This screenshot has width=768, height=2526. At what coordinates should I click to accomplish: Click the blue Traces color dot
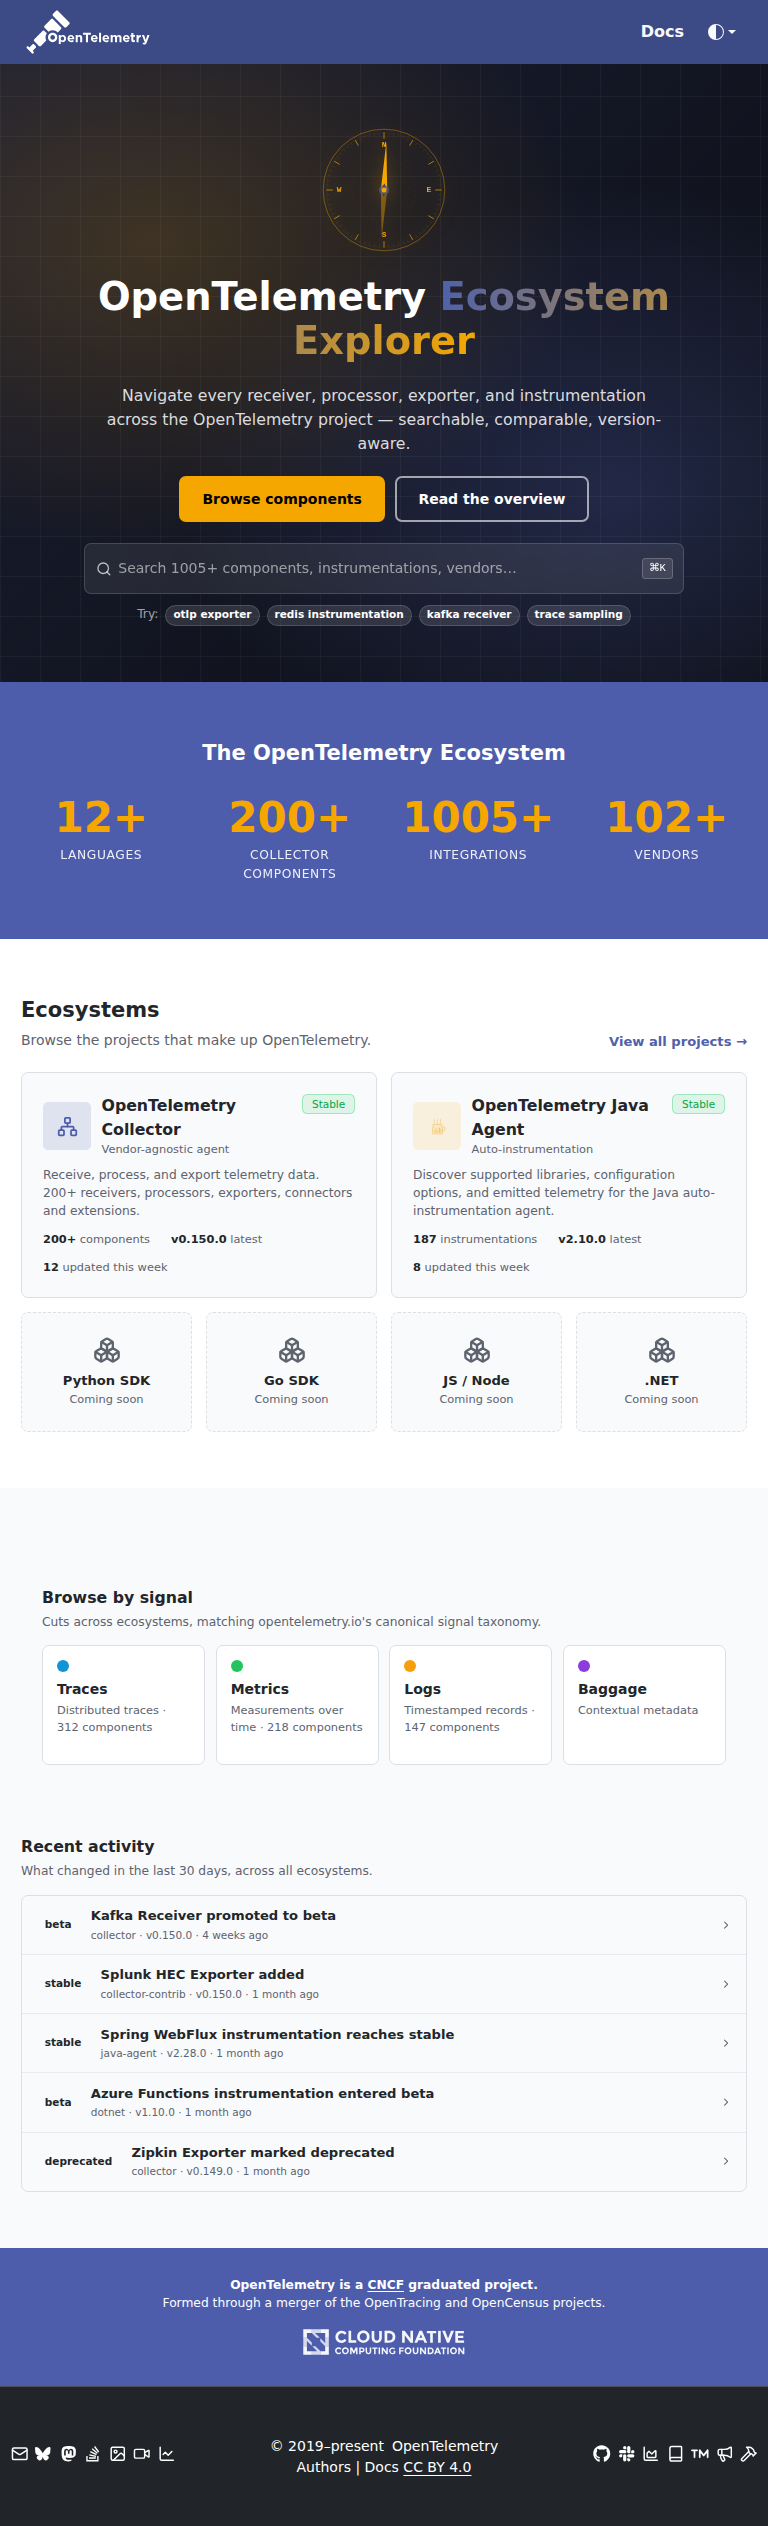[x=63, y=1666]
